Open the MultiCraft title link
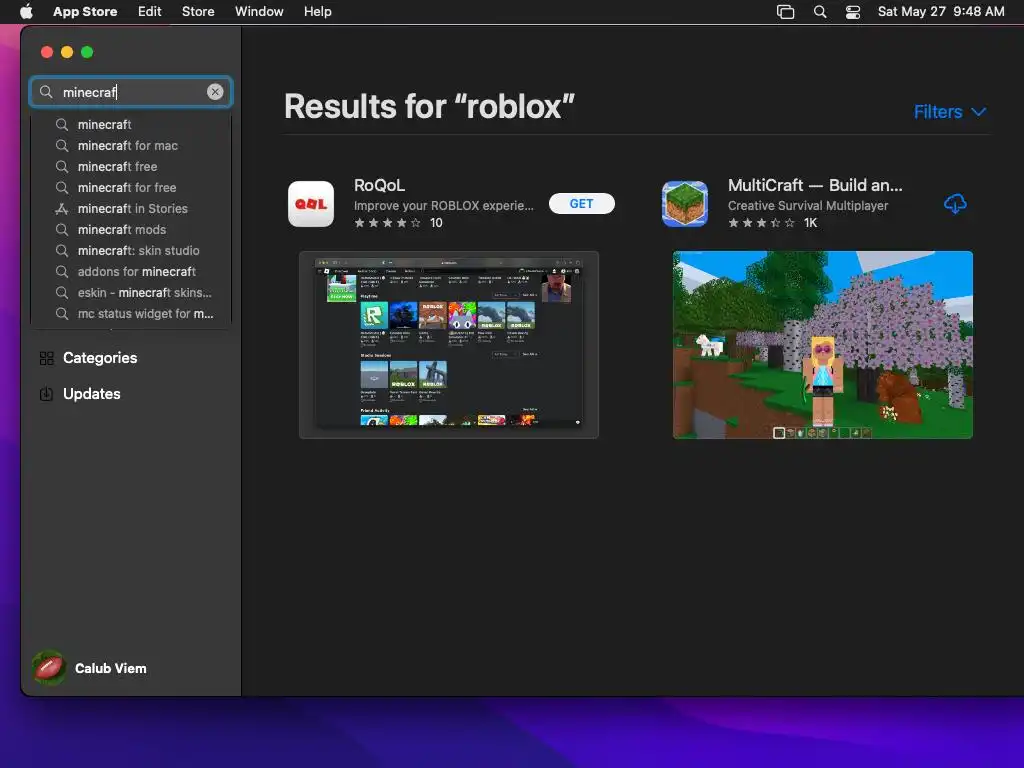This screenshot has width=1024, height=768. click(x=815, y=185)
